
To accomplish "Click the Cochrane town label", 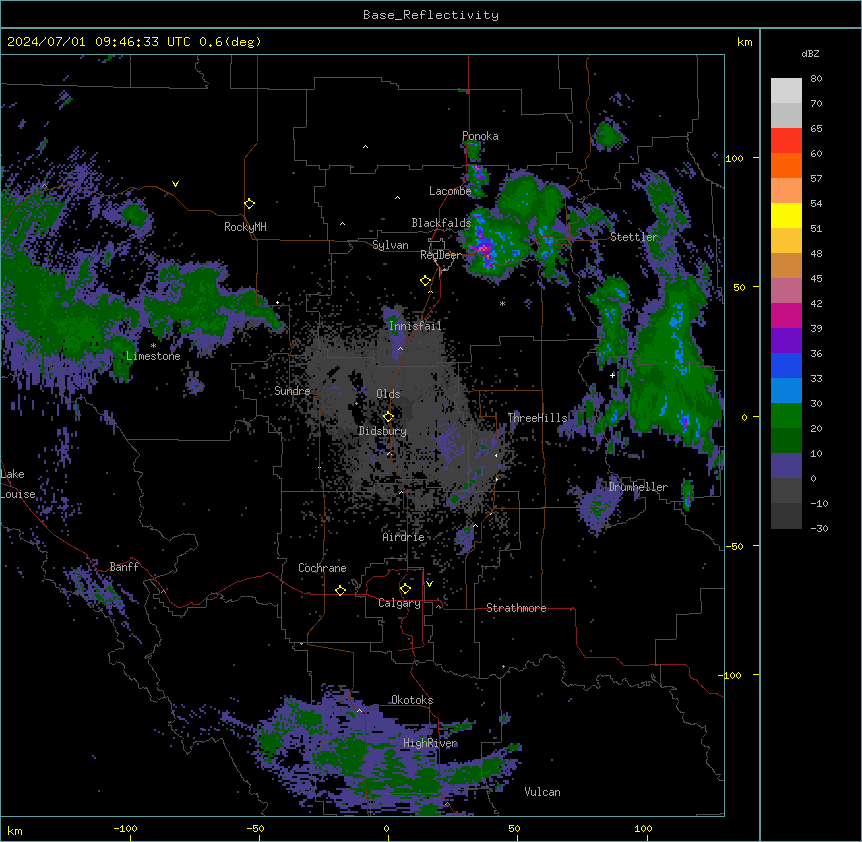I will click(x=322, y=568).
